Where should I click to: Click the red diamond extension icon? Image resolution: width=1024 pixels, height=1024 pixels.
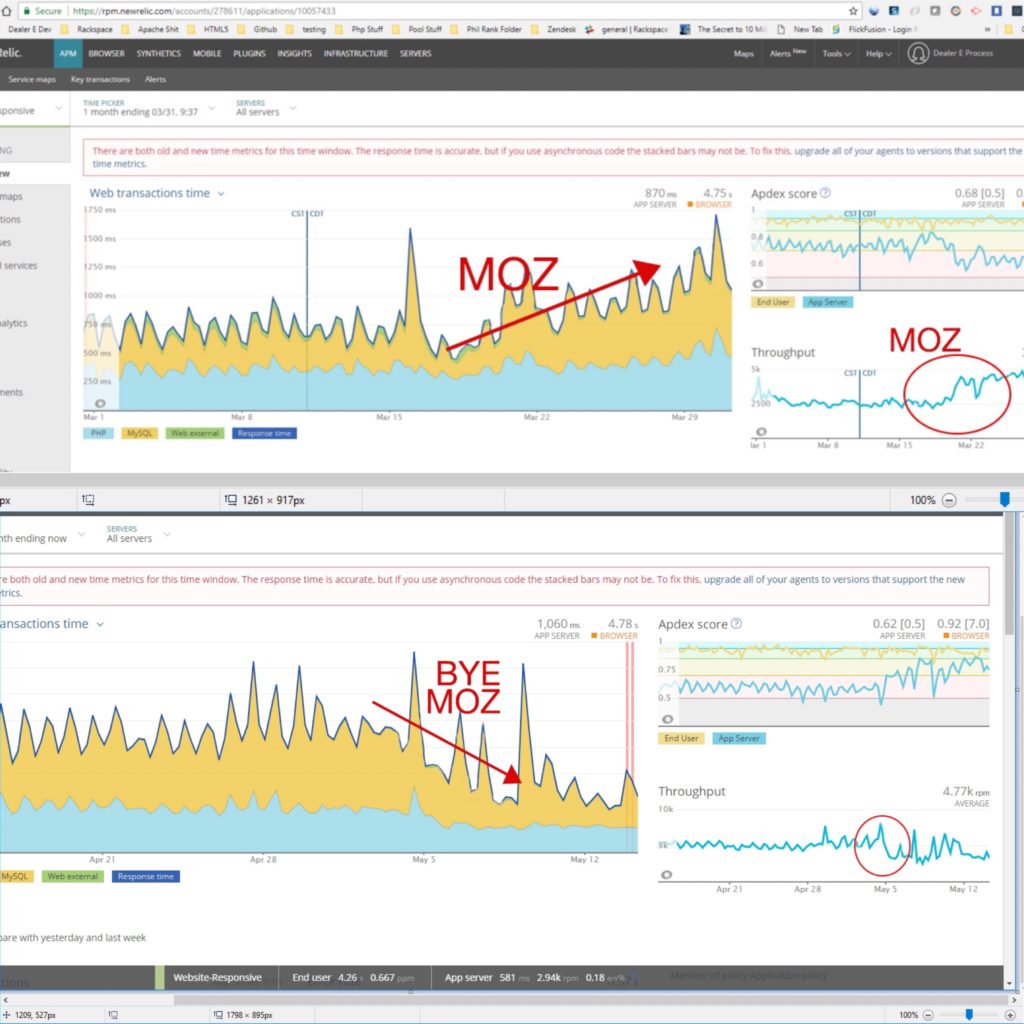click(x=976, y=11)
